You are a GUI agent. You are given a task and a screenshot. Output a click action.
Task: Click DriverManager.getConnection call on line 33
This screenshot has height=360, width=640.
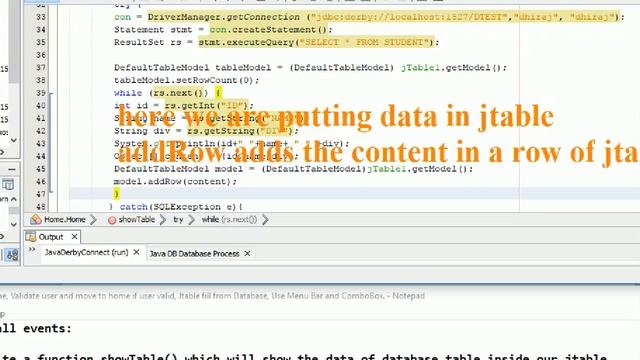(224, 17)
